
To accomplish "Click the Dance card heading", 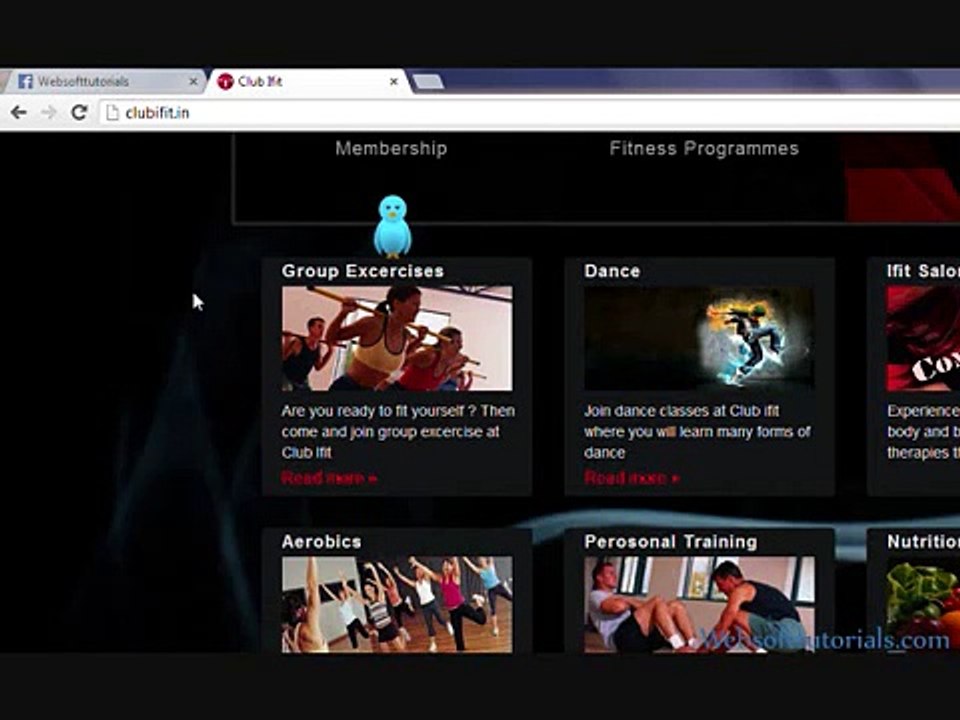I will (612, 271).
